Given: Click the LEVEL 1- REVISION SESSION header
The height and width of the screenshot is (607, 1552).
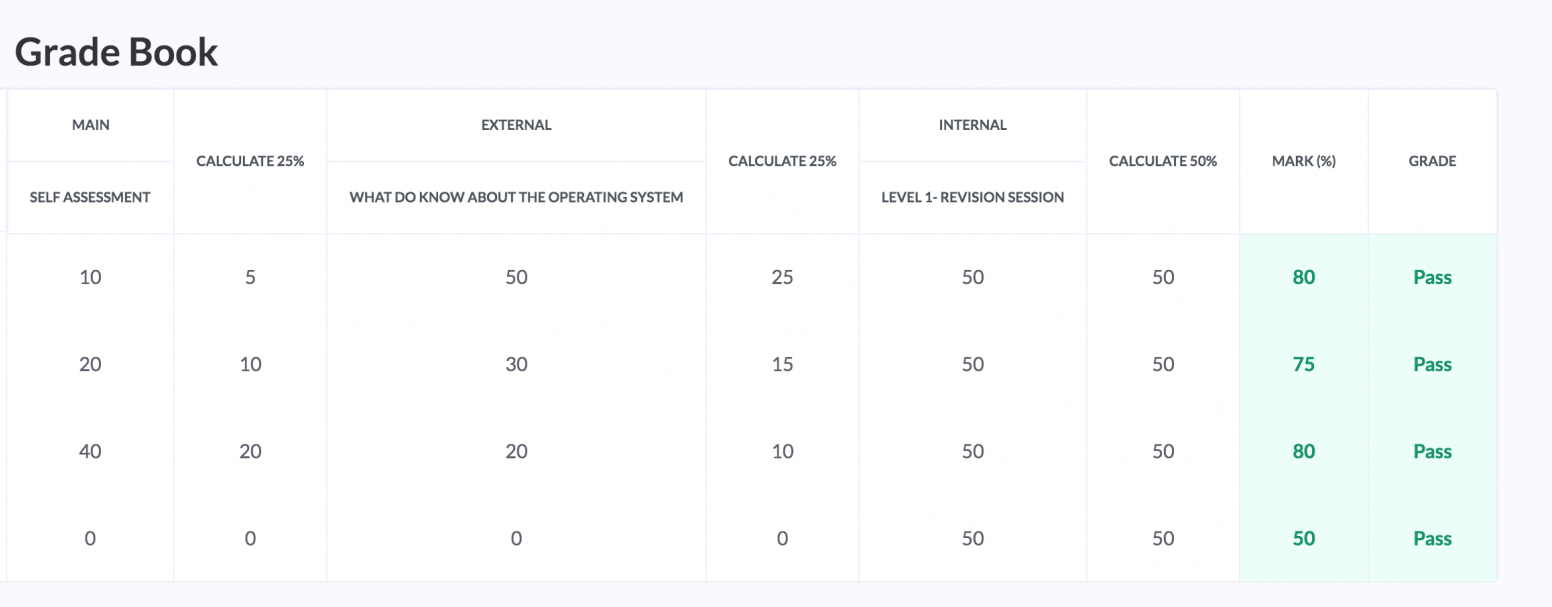Looking at the screenshot, I should pos(972,197).
